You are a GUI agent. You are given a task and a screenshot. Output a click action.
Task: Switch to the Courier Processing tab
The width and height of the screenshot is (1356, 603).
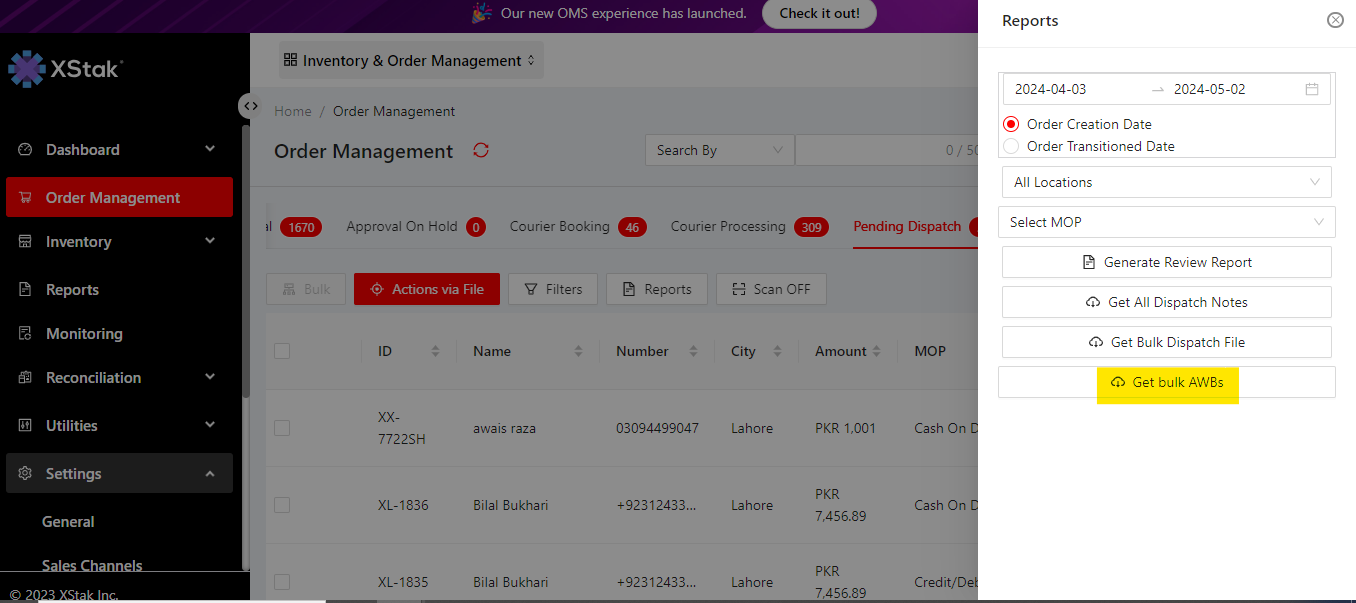tap(728, 227)
